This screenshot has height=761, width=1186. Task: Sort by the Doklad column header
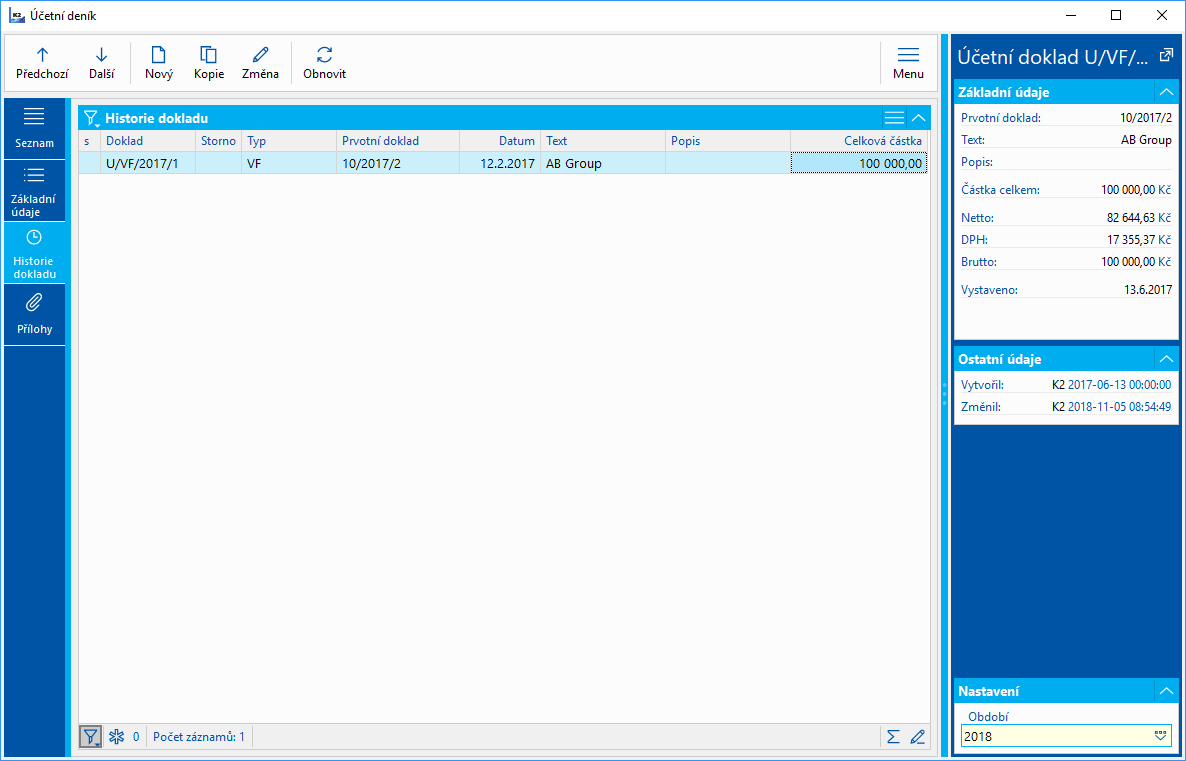click(x=147, y=141)
